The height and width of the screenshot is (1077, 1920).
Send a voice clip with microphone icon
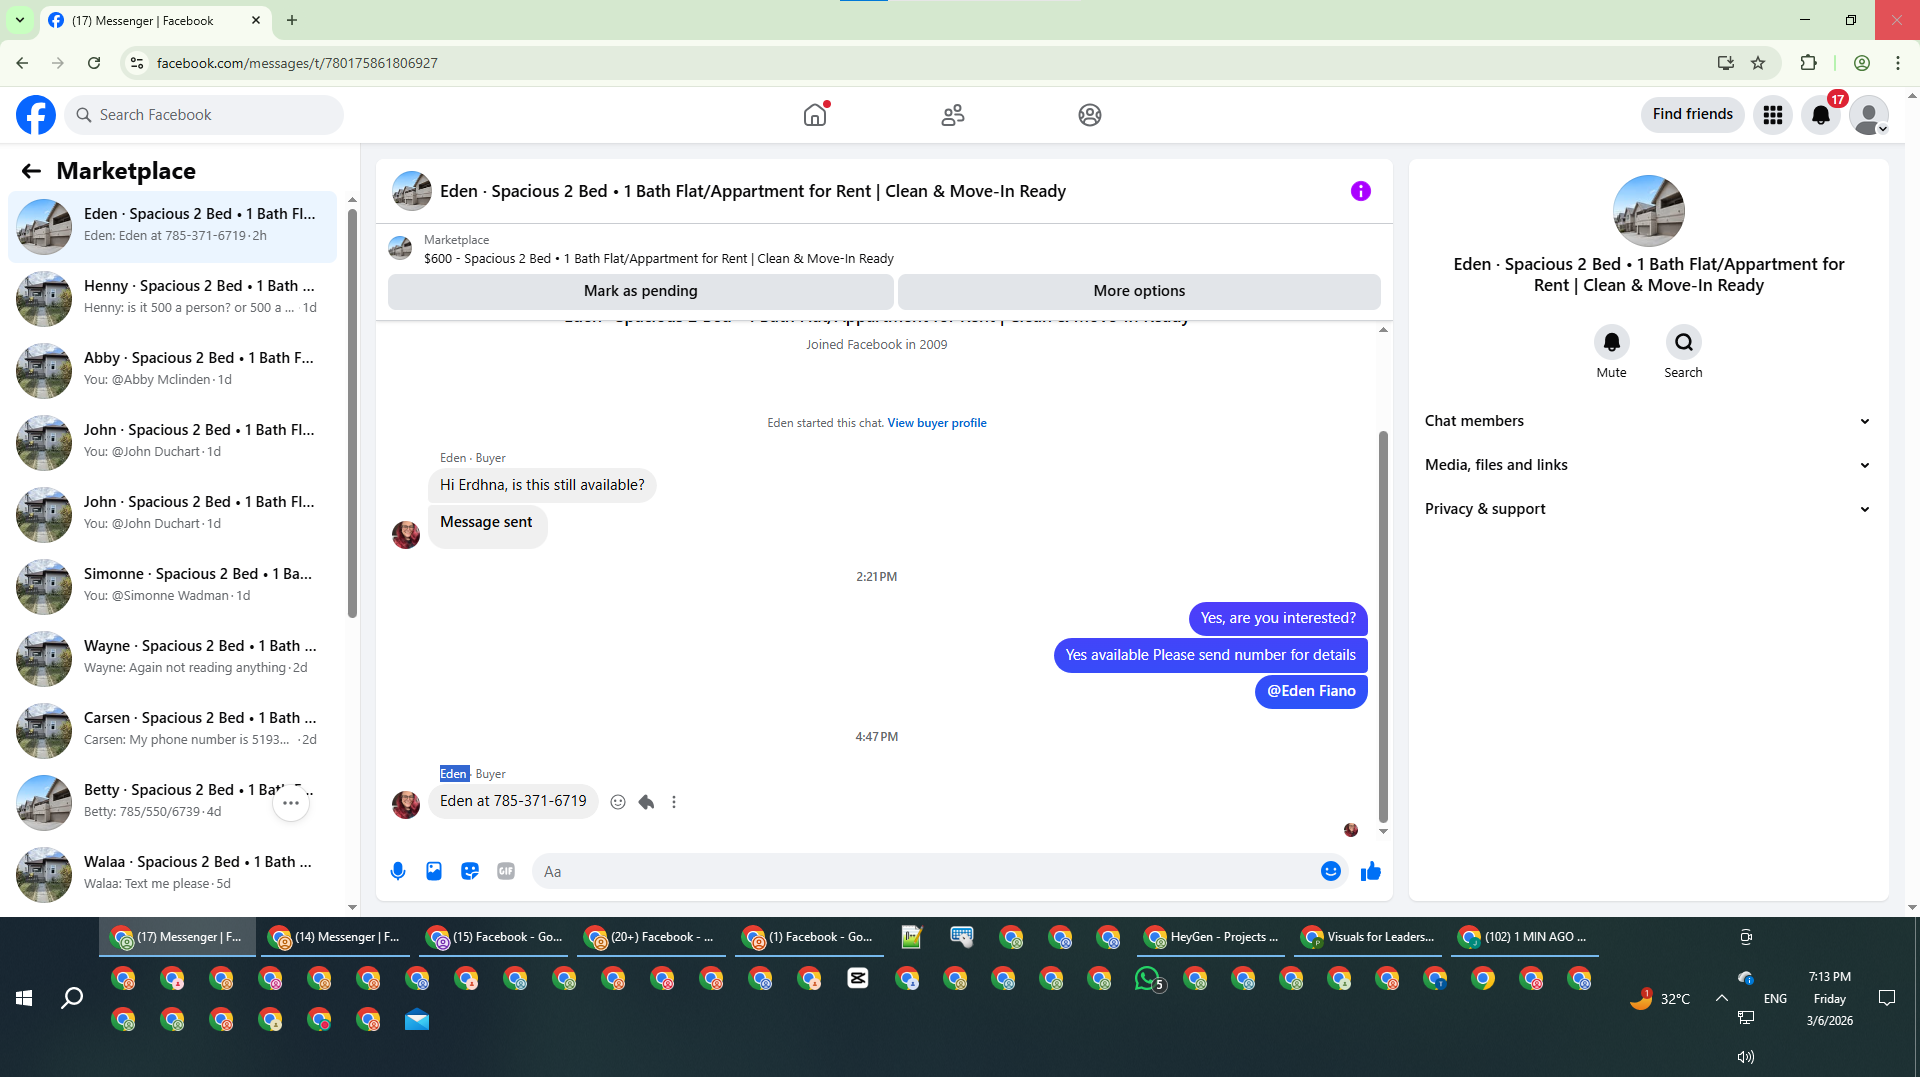(398, 871)
